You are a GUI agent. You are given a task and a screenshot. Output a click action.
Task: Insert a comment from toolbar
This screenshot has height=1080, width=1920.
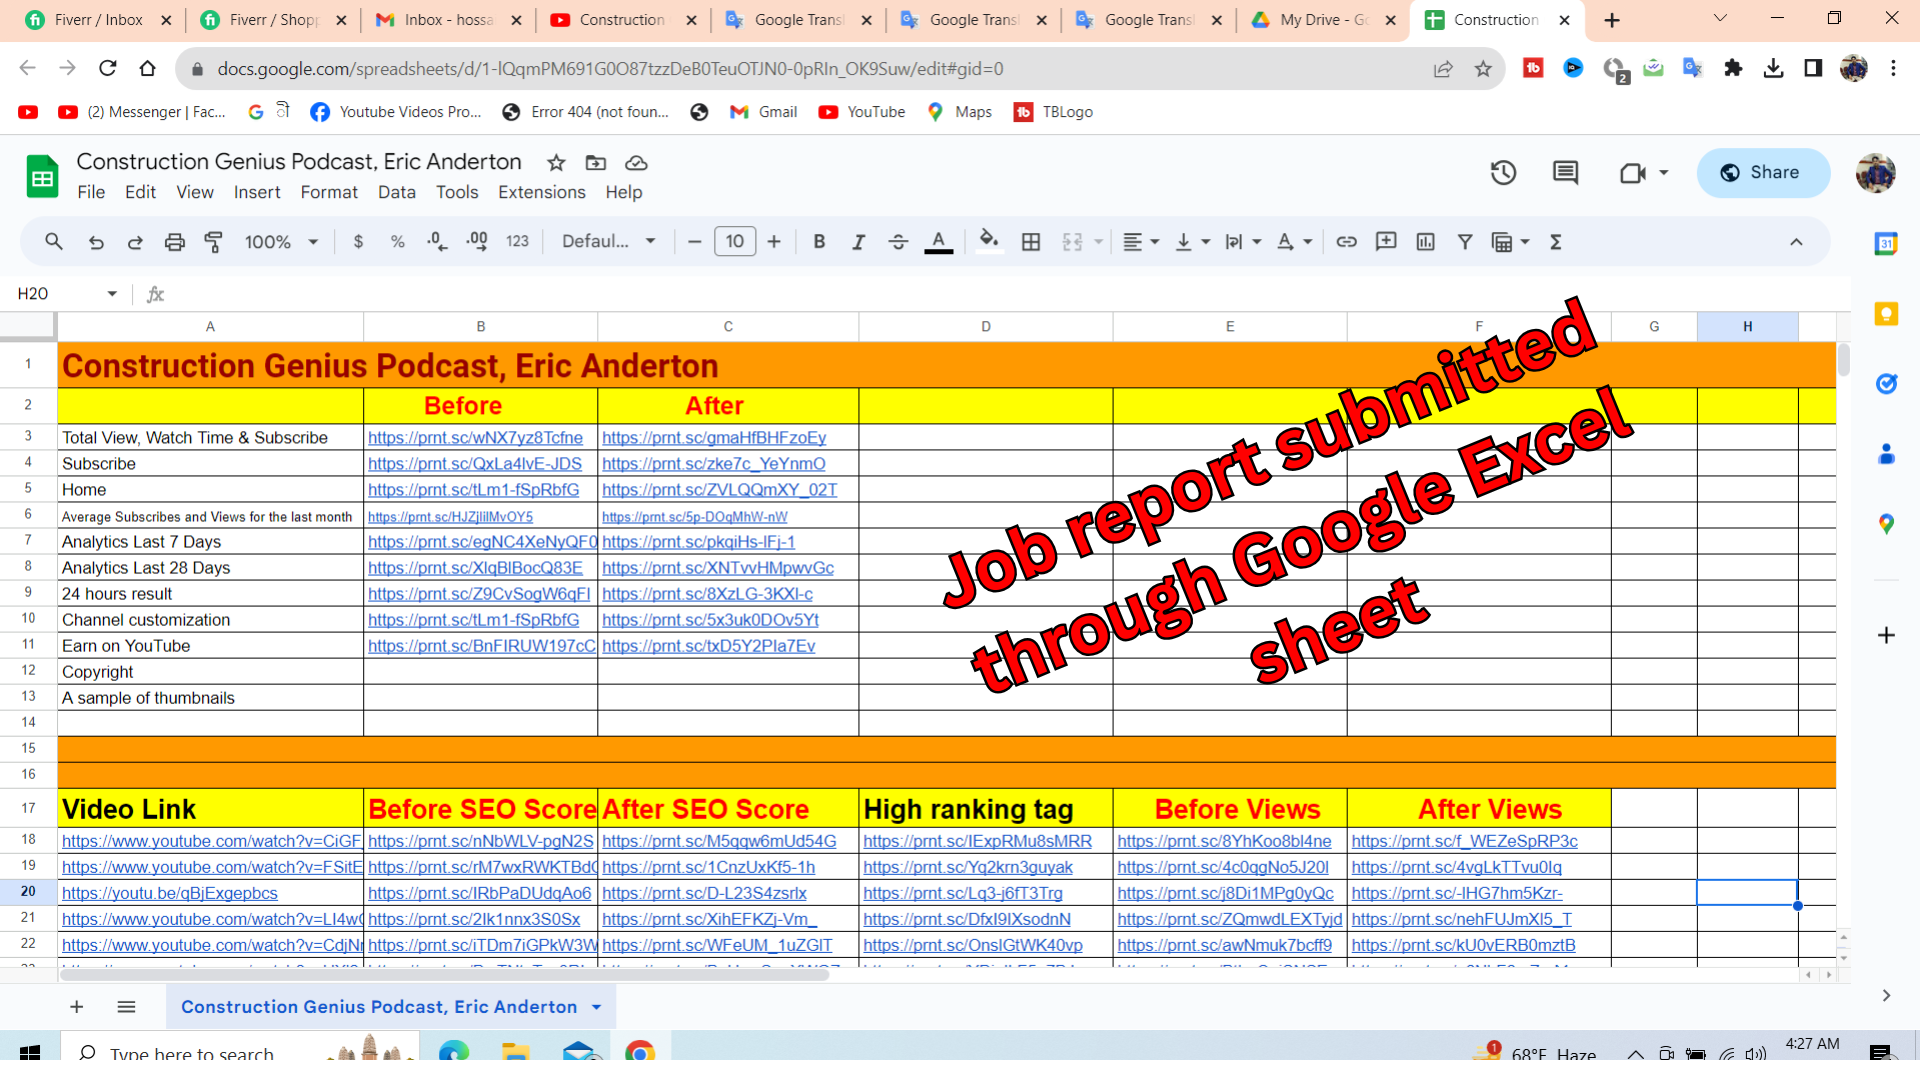coord(1386,242)
